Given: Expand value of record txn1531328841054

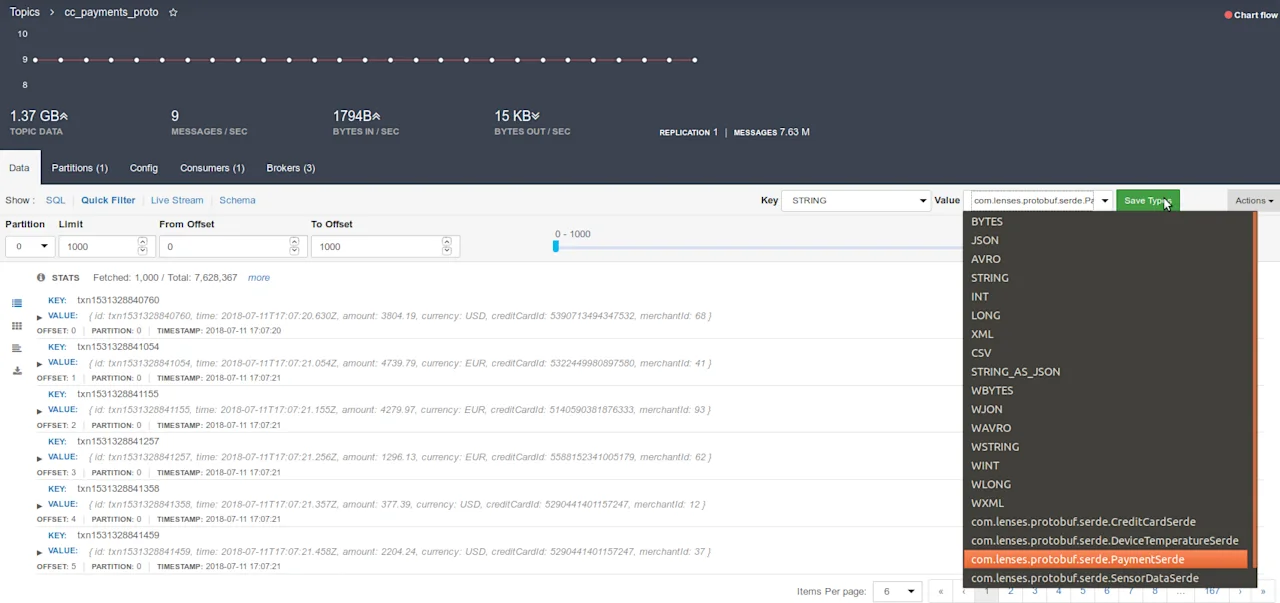Looking at the screenshot, I should (x=39, y=364).
